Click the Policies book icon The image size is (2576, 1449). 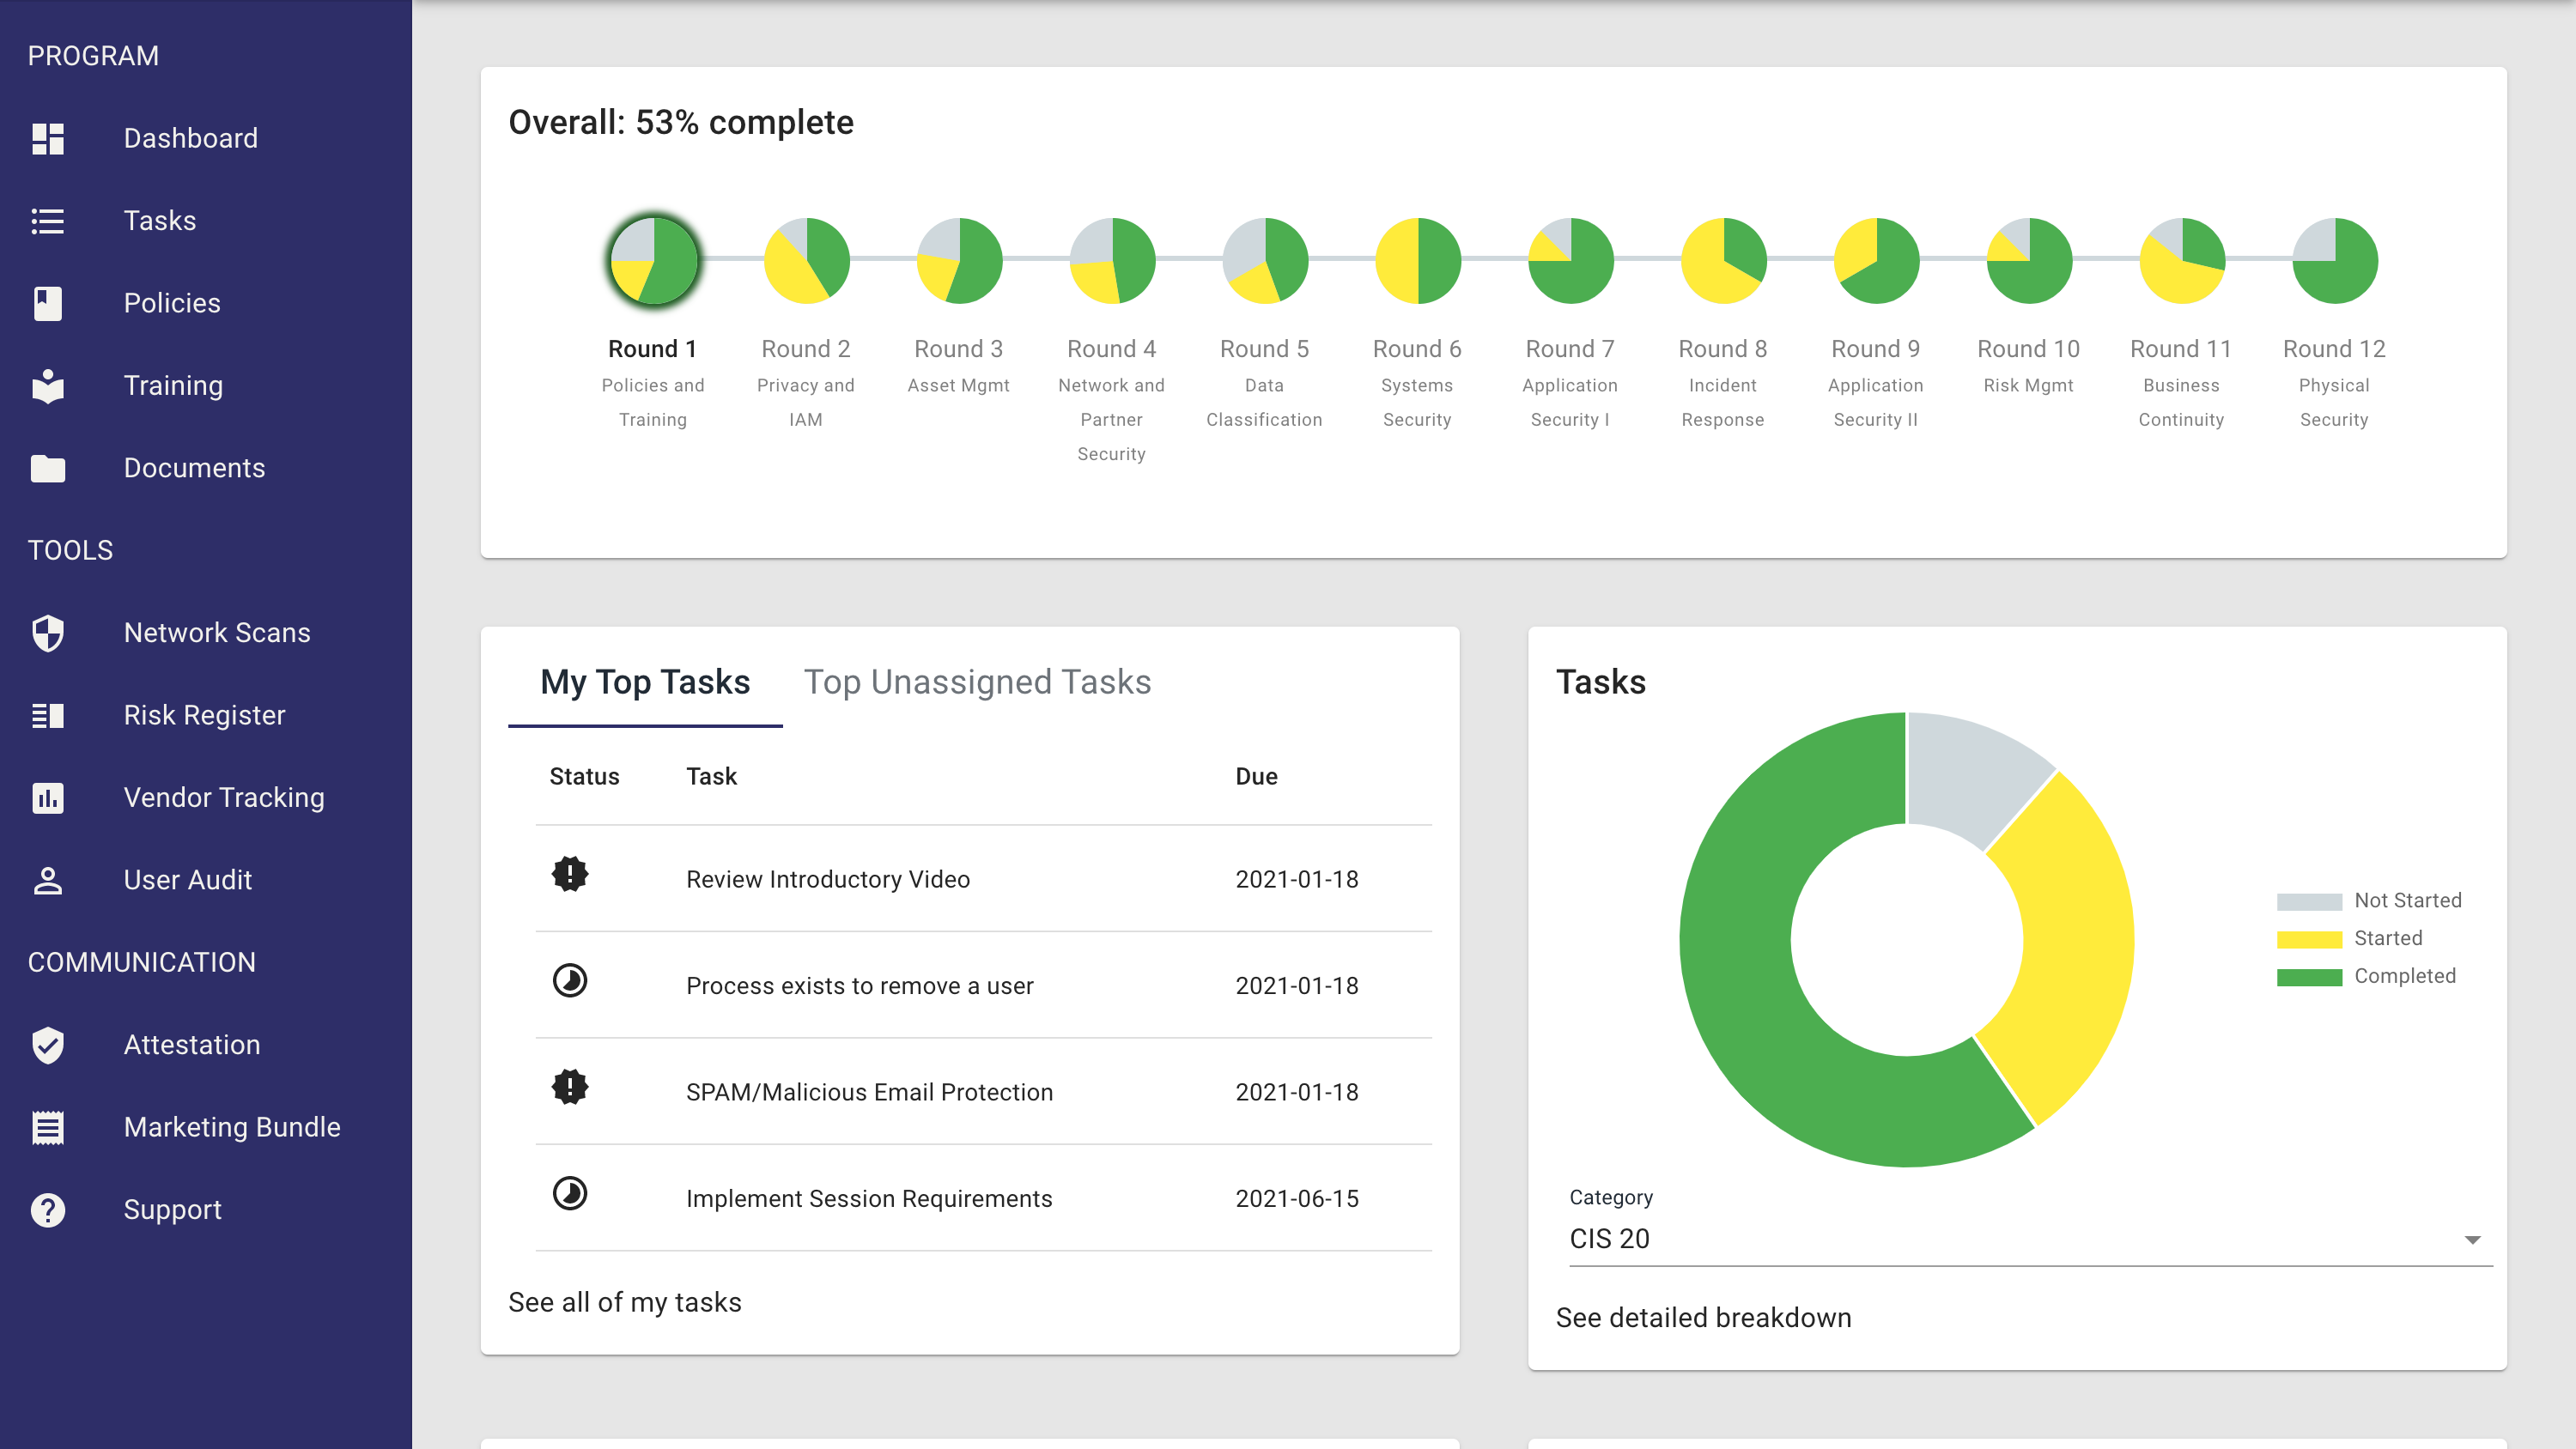click(48, 303)
